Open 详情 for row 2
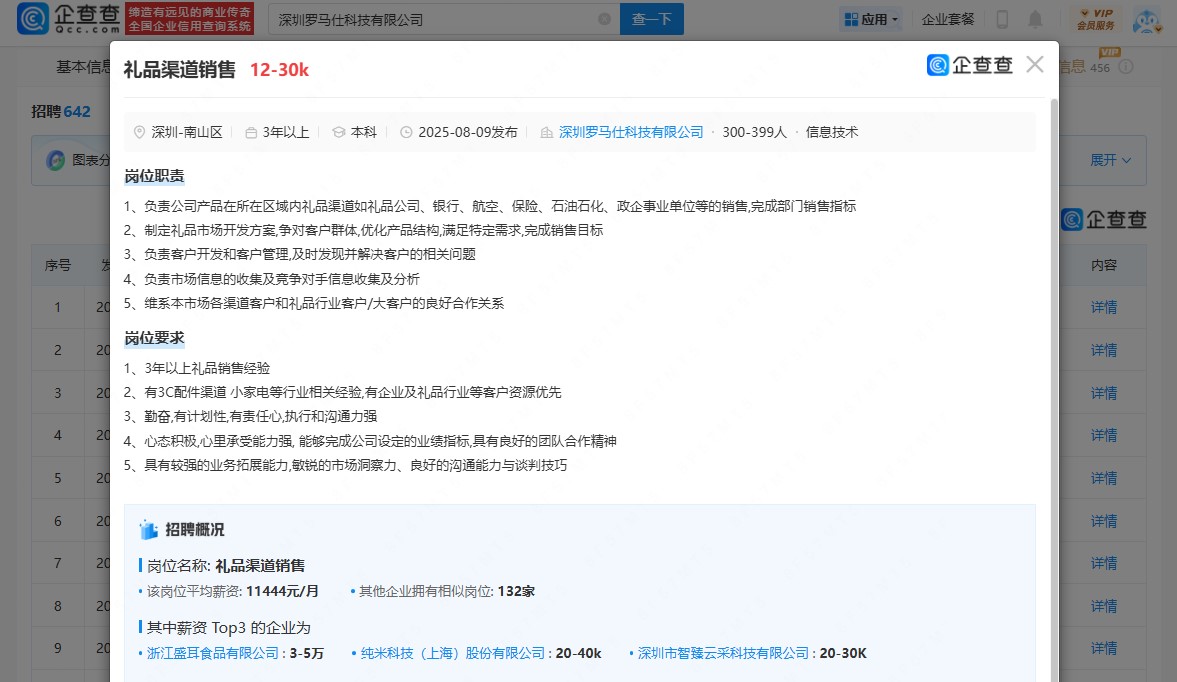This screenshot has height=682, width=1177. click(1103, 350)
